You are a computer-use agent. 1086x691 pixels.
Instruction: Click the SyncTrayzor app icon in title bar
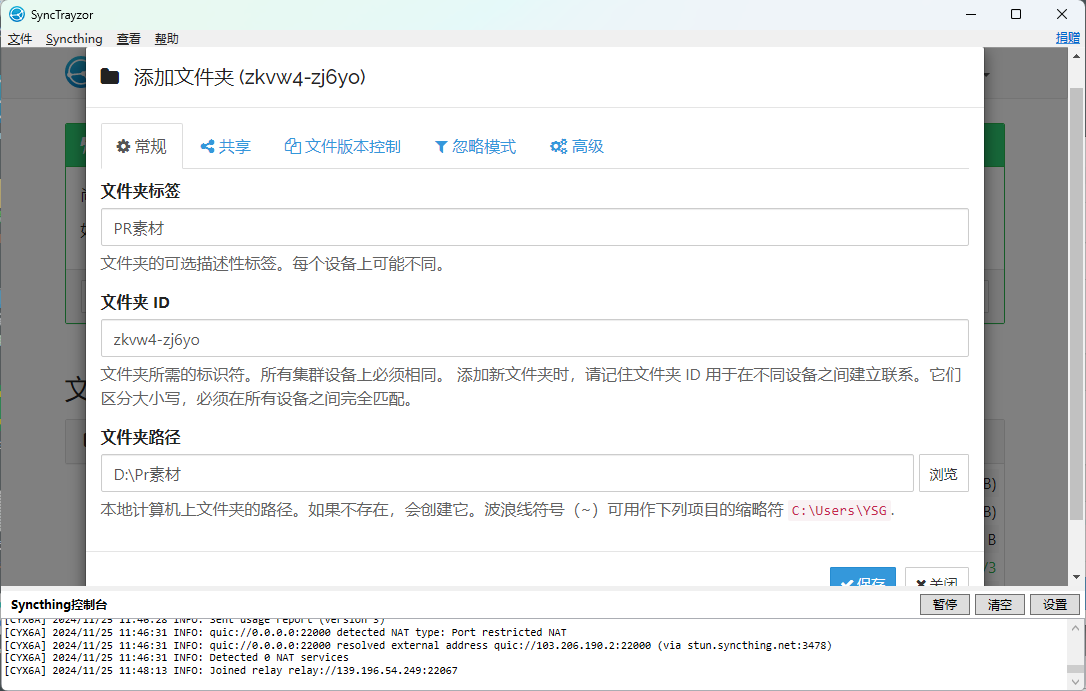click(x=16, y=15)
